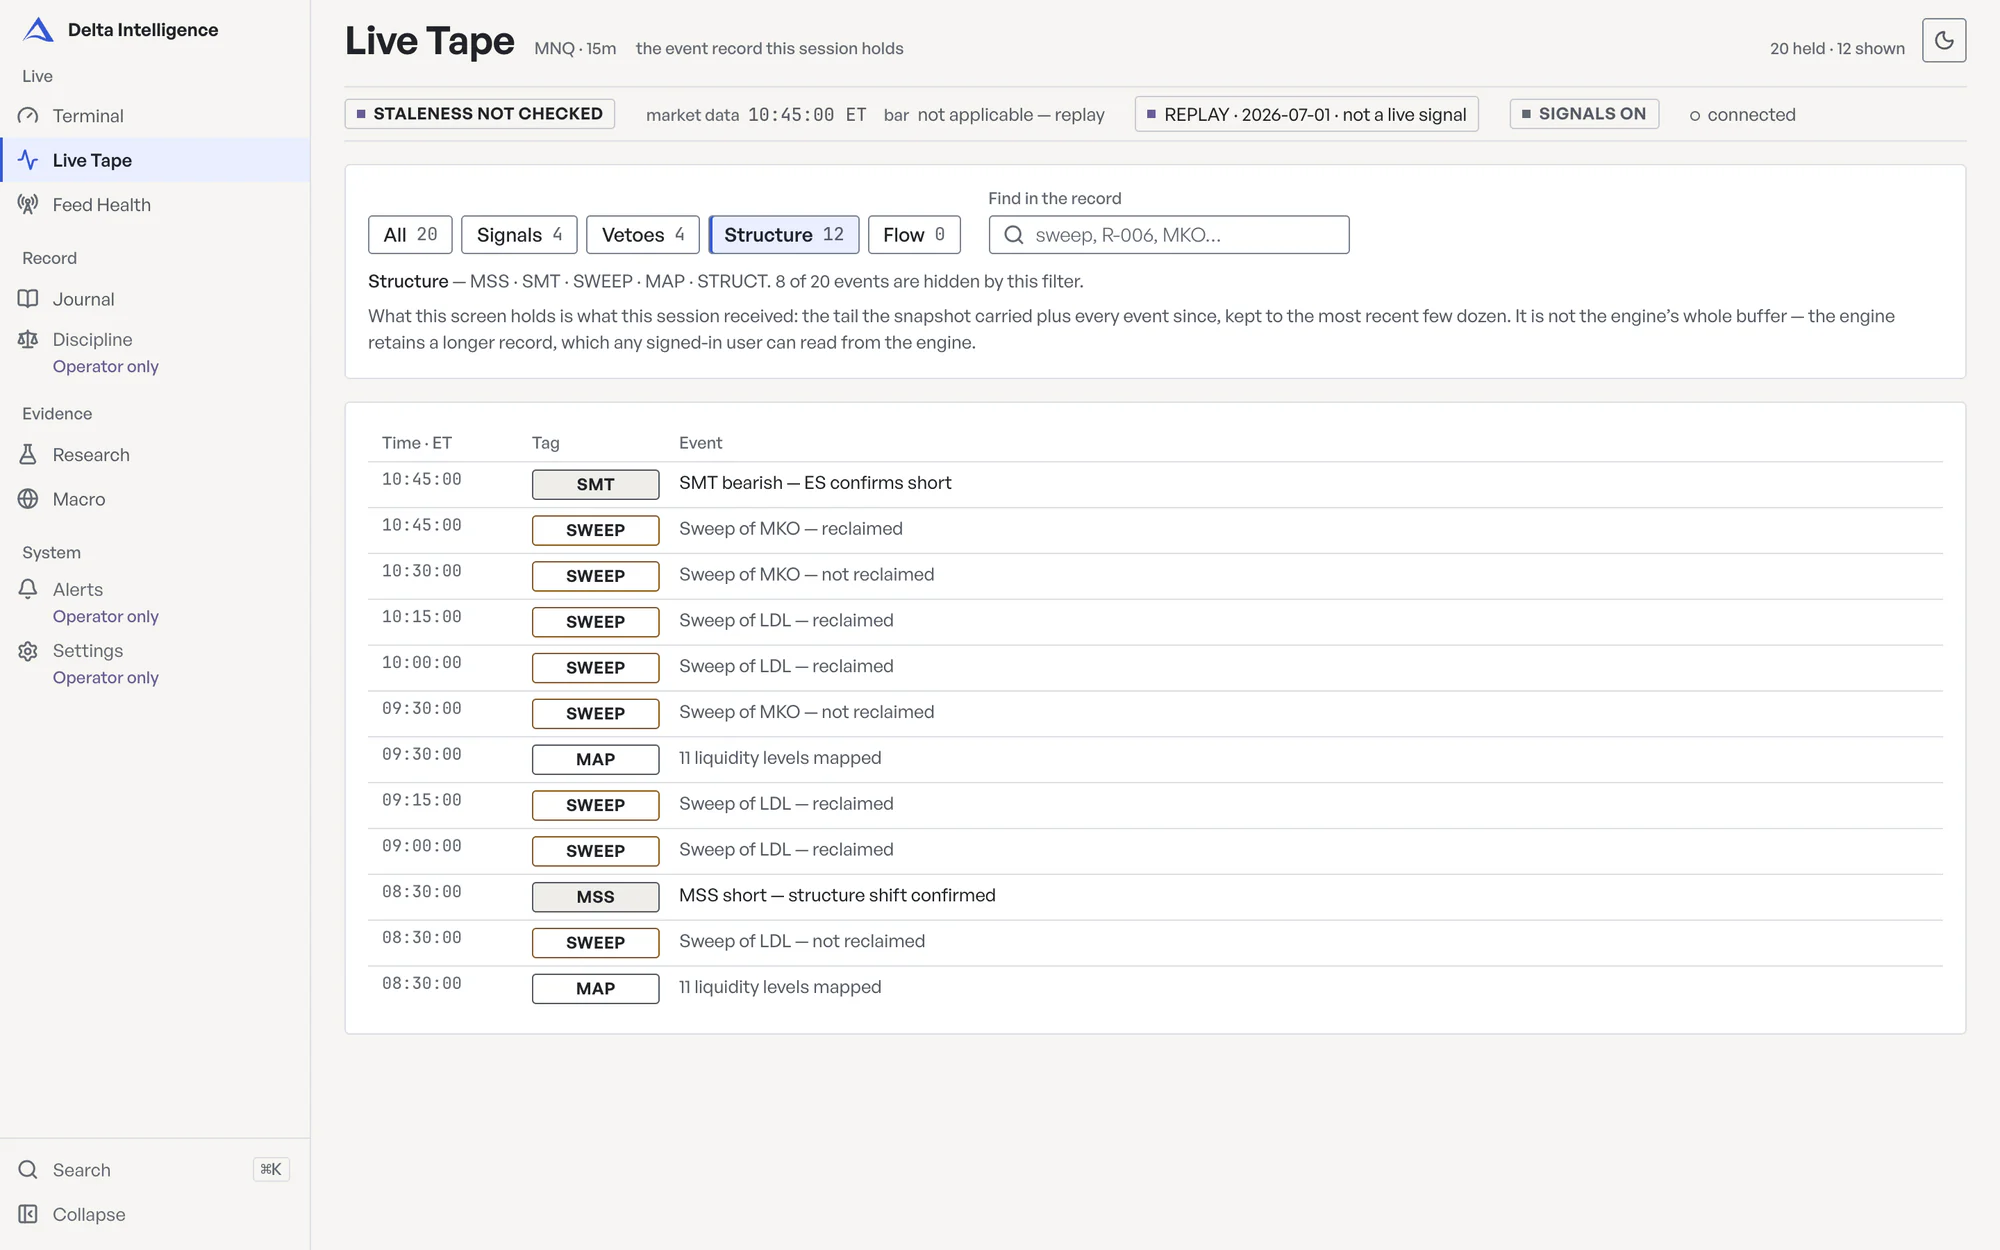Screen dimensions: 2000x1250
Task: Click the SIGNALS ON badge
Action: (1584, 114)
